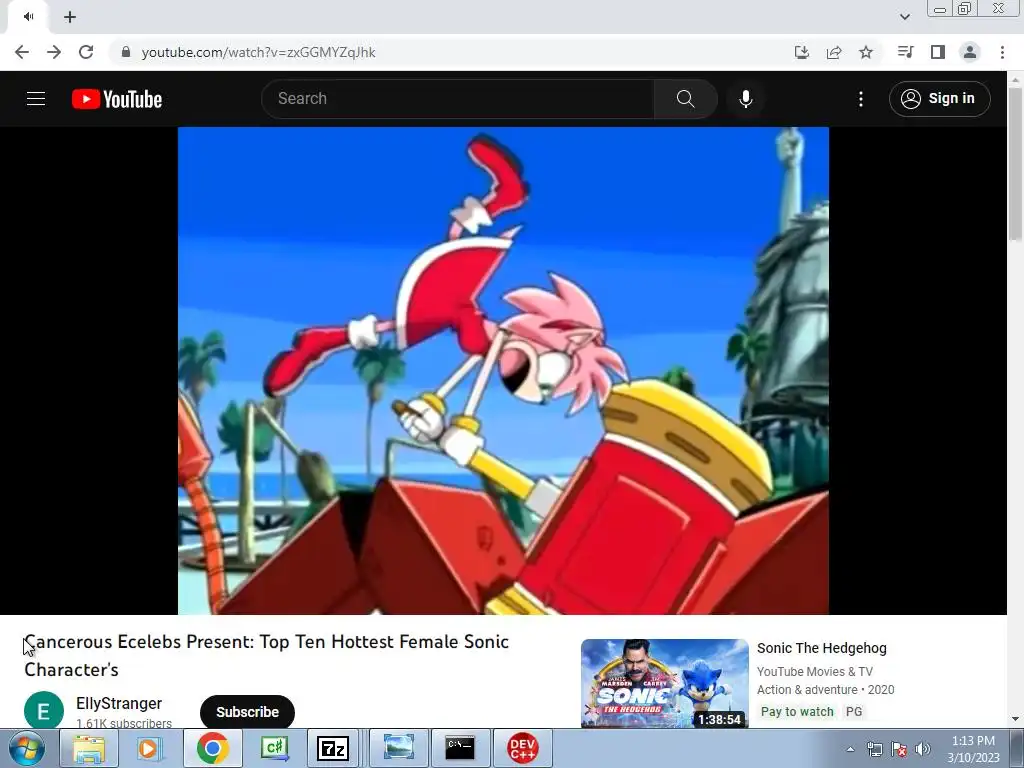This screenshot has height=768, width=1024.
Task: Click the scrollbar down arrow
Action: [x=1015, y=719]
